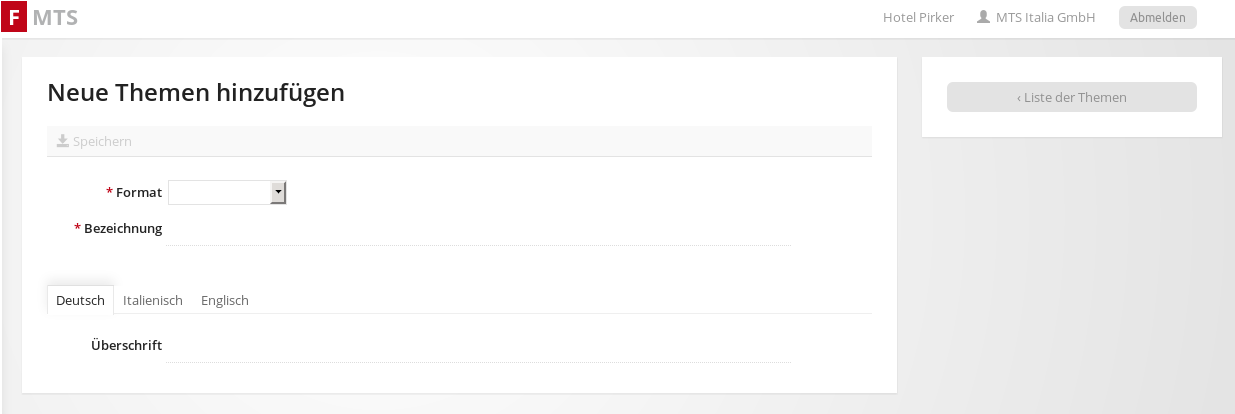The image size is (1235, 414).
Task: Click the MTS brand name text
Action: point(55,17)
